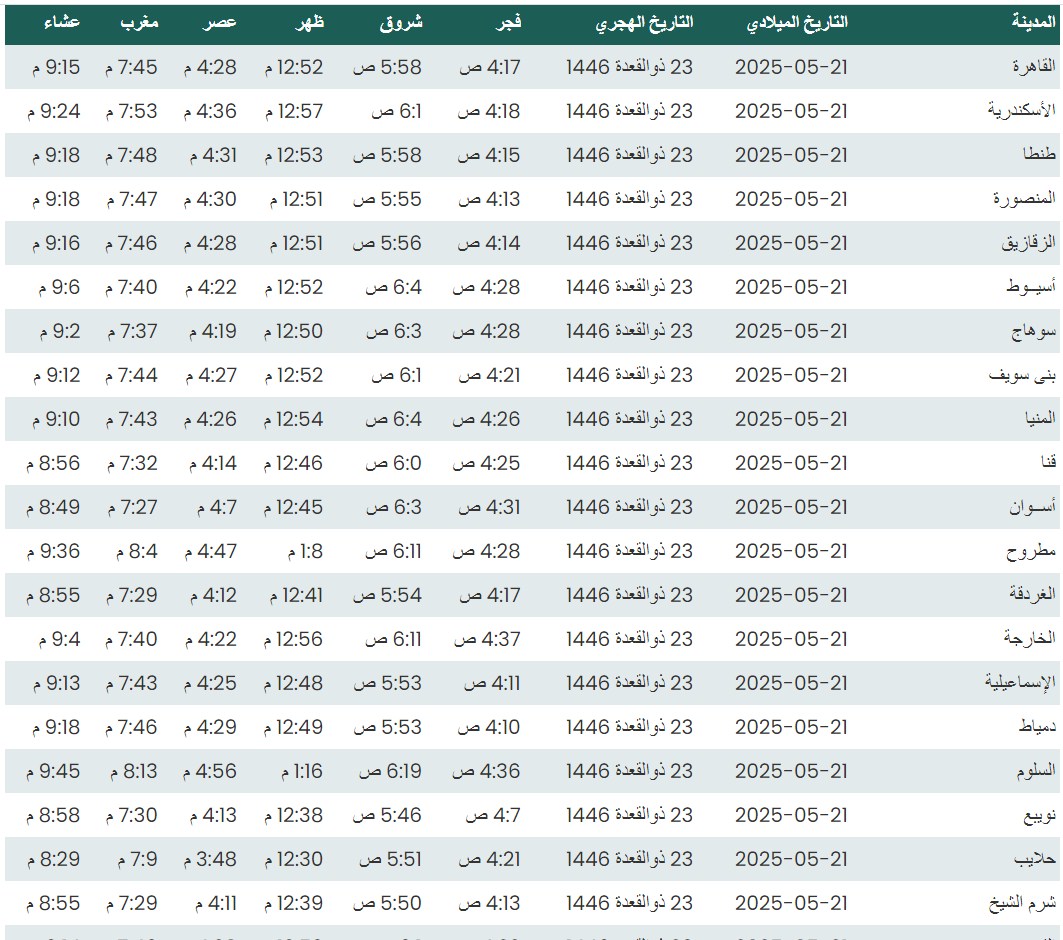Image resolution: width=1063 pixels, height=940 pixels.
Task: Click السلوم's عشاء time 9:45 م
Action: (x=52, y=771)
